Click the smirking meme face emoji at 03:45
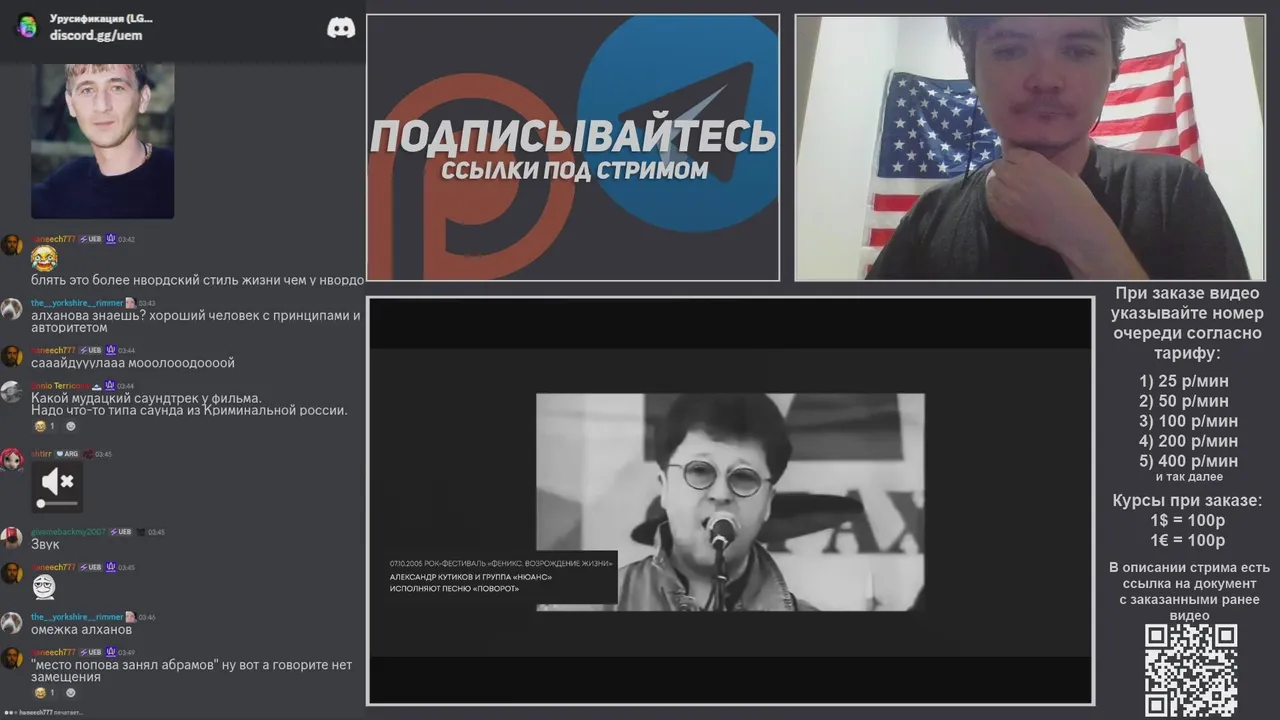The height and width of the screenshot is (720, 1280). click(44, 587)
